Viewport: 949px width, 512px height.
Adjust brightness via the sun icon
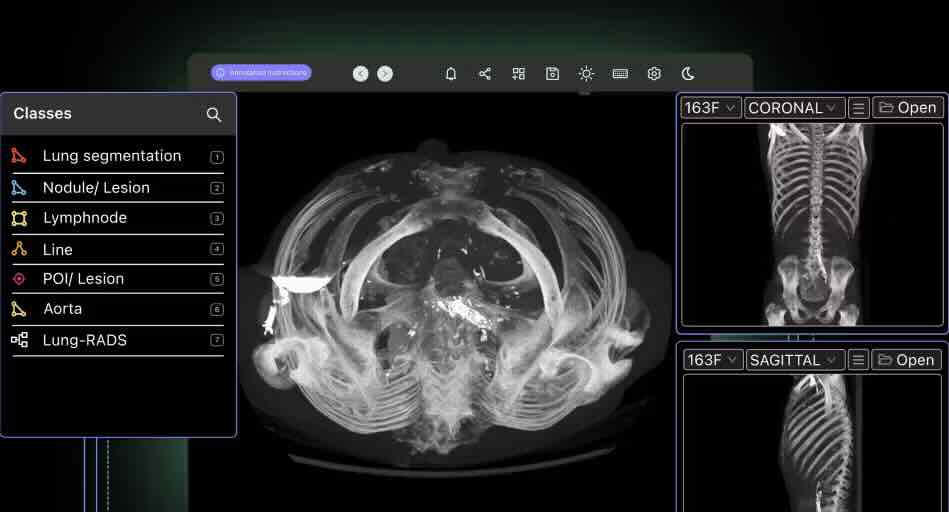coord(586,74)
